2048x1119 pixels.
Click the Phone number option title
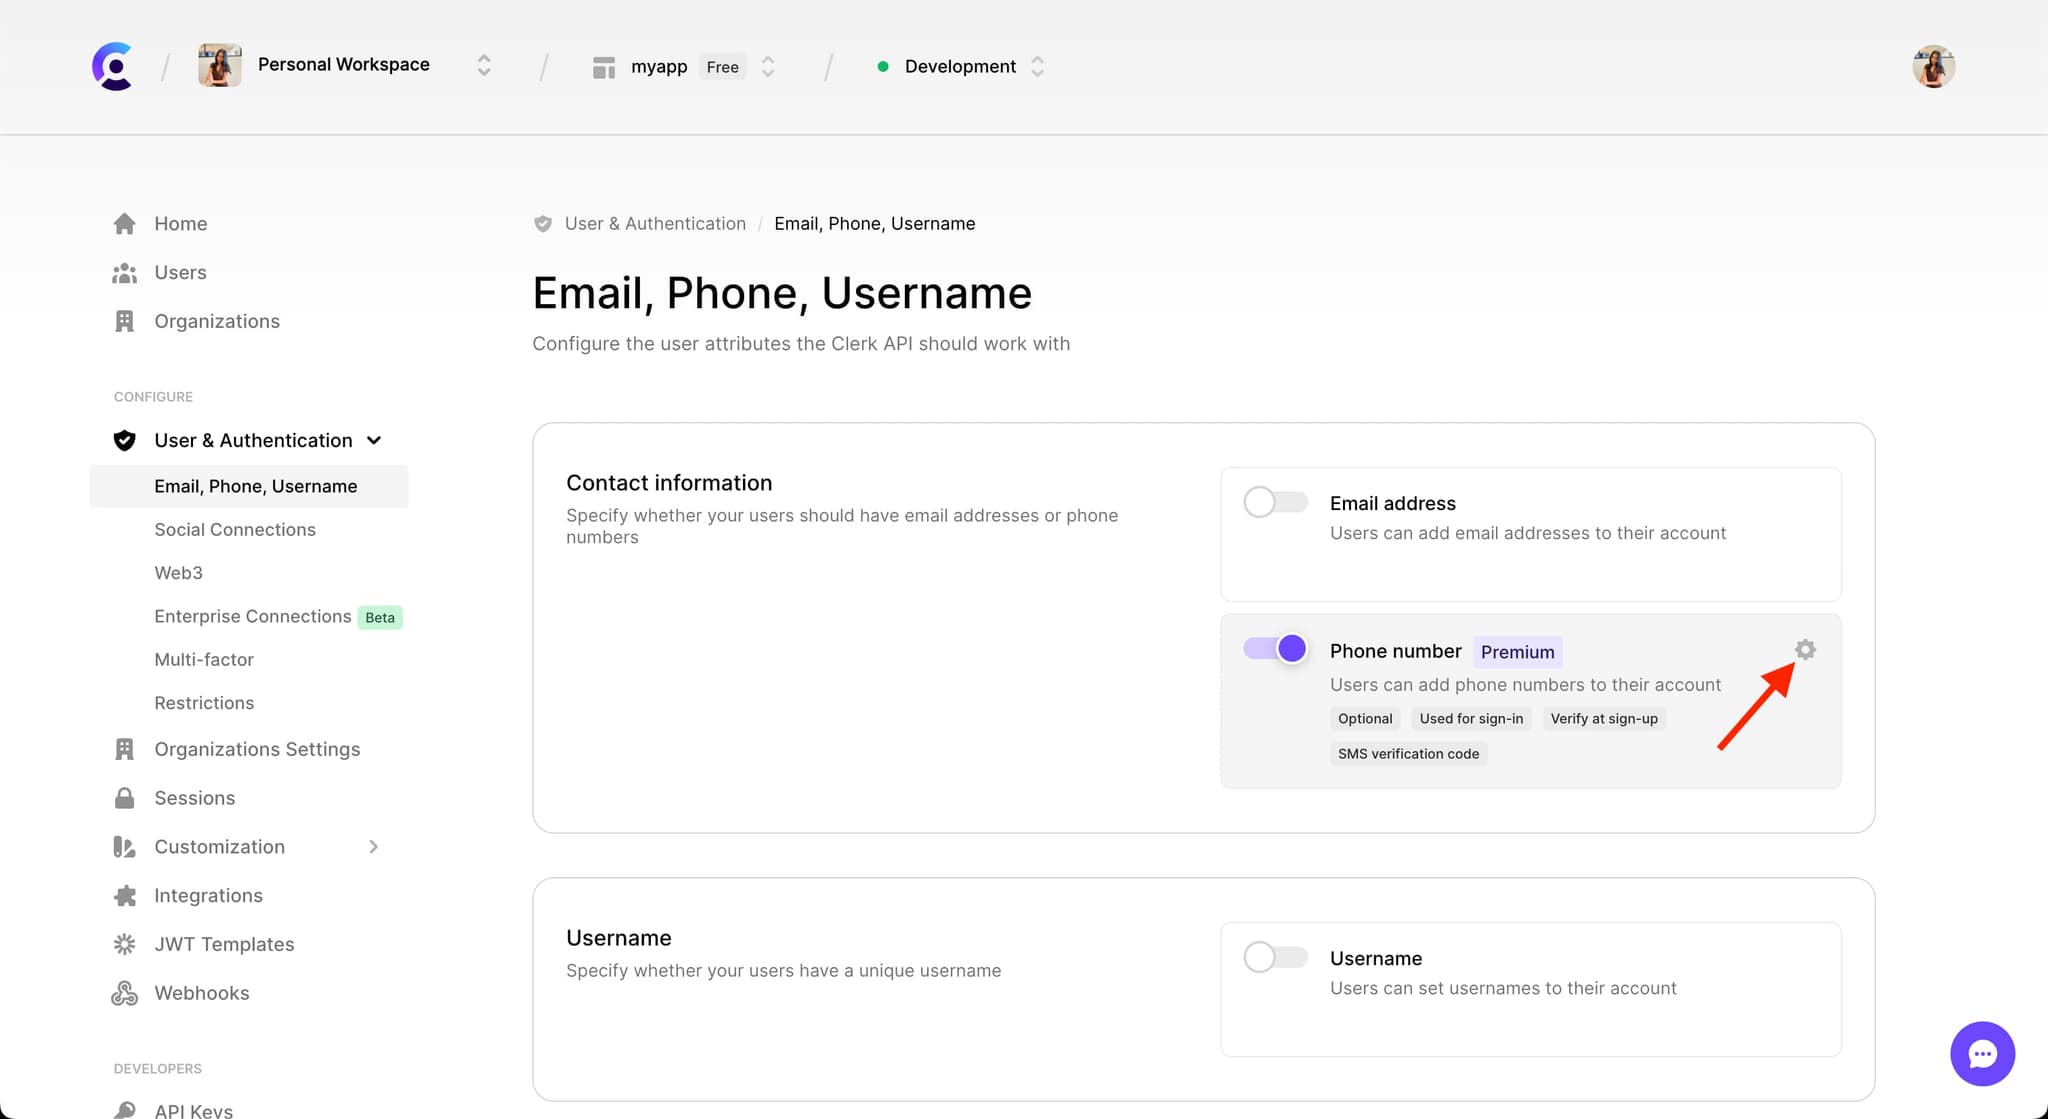pos(1395,651)
